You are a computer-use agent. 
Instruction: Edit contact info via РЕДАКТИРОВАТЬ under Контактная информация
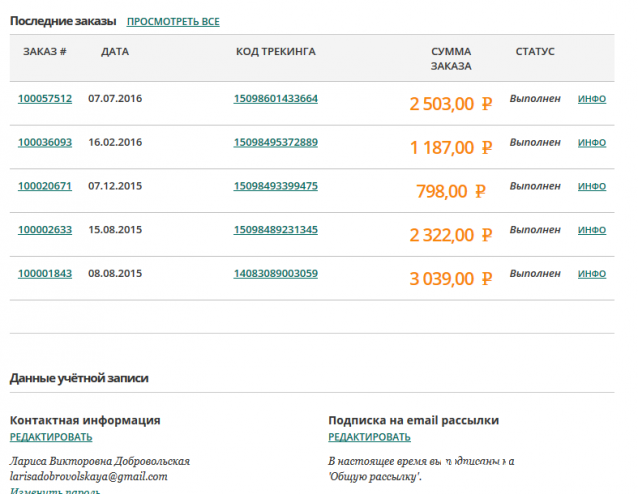click(x=51, y=437)
